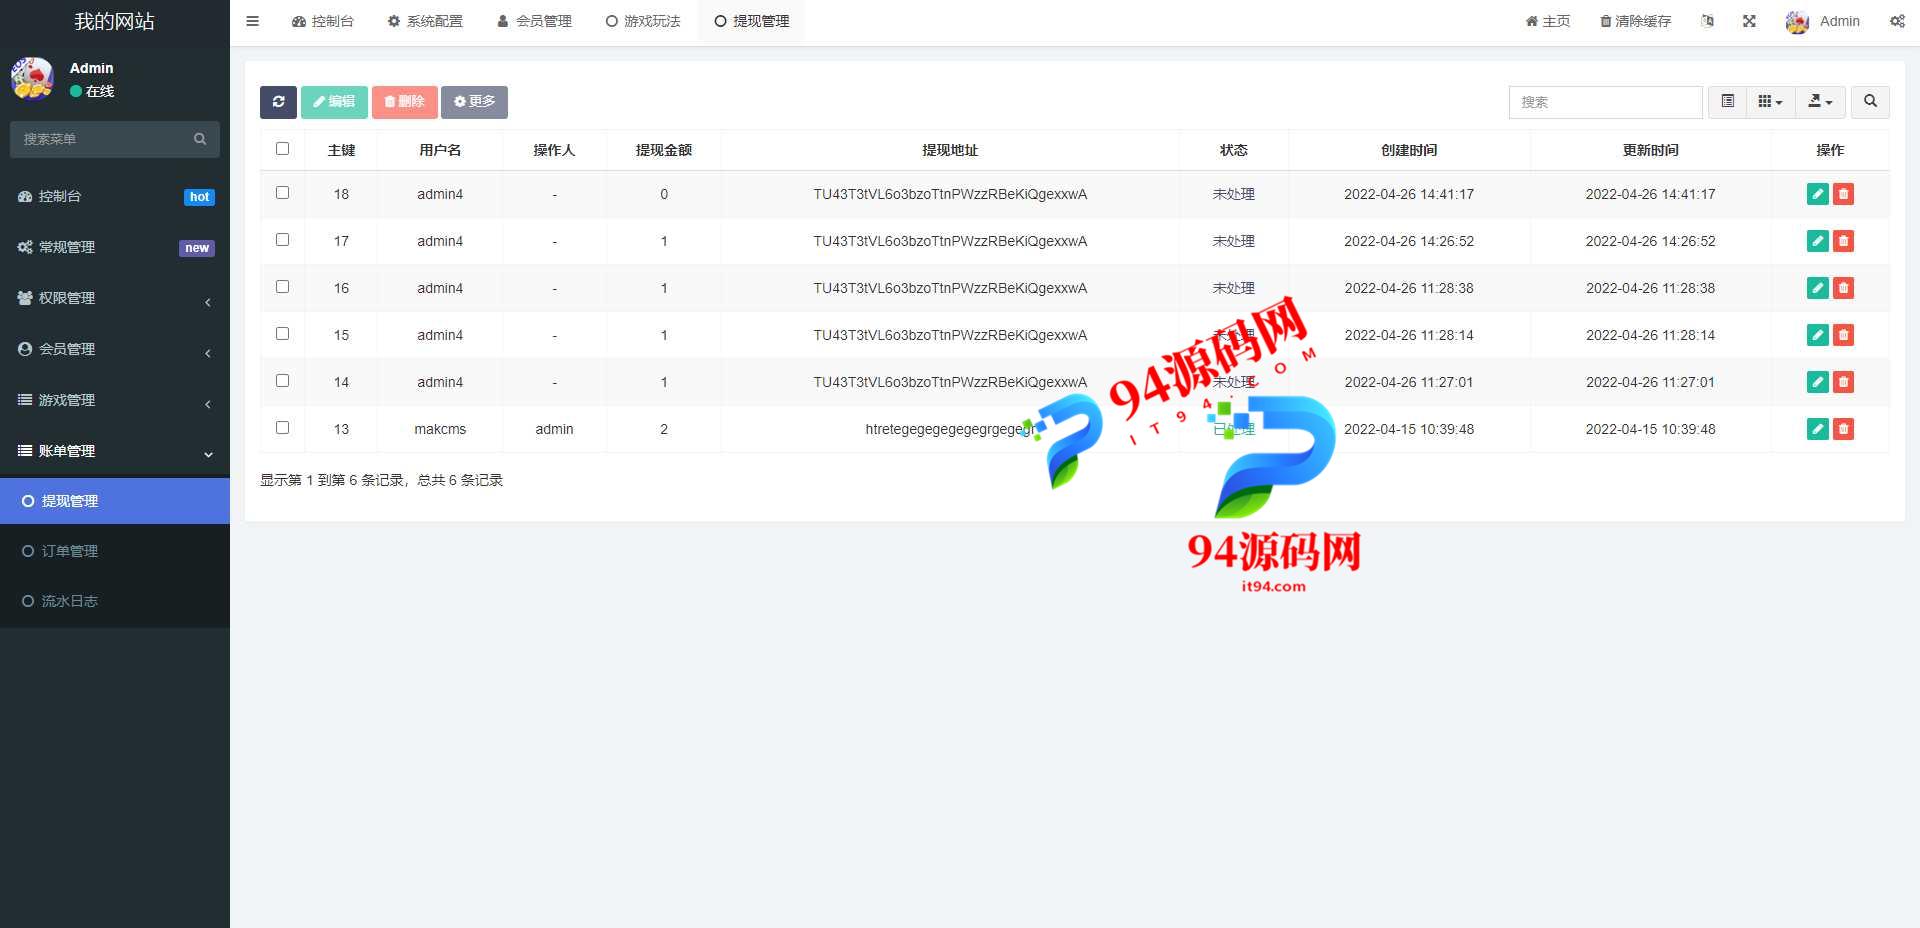Delete row with key 14

[1843, 382]
